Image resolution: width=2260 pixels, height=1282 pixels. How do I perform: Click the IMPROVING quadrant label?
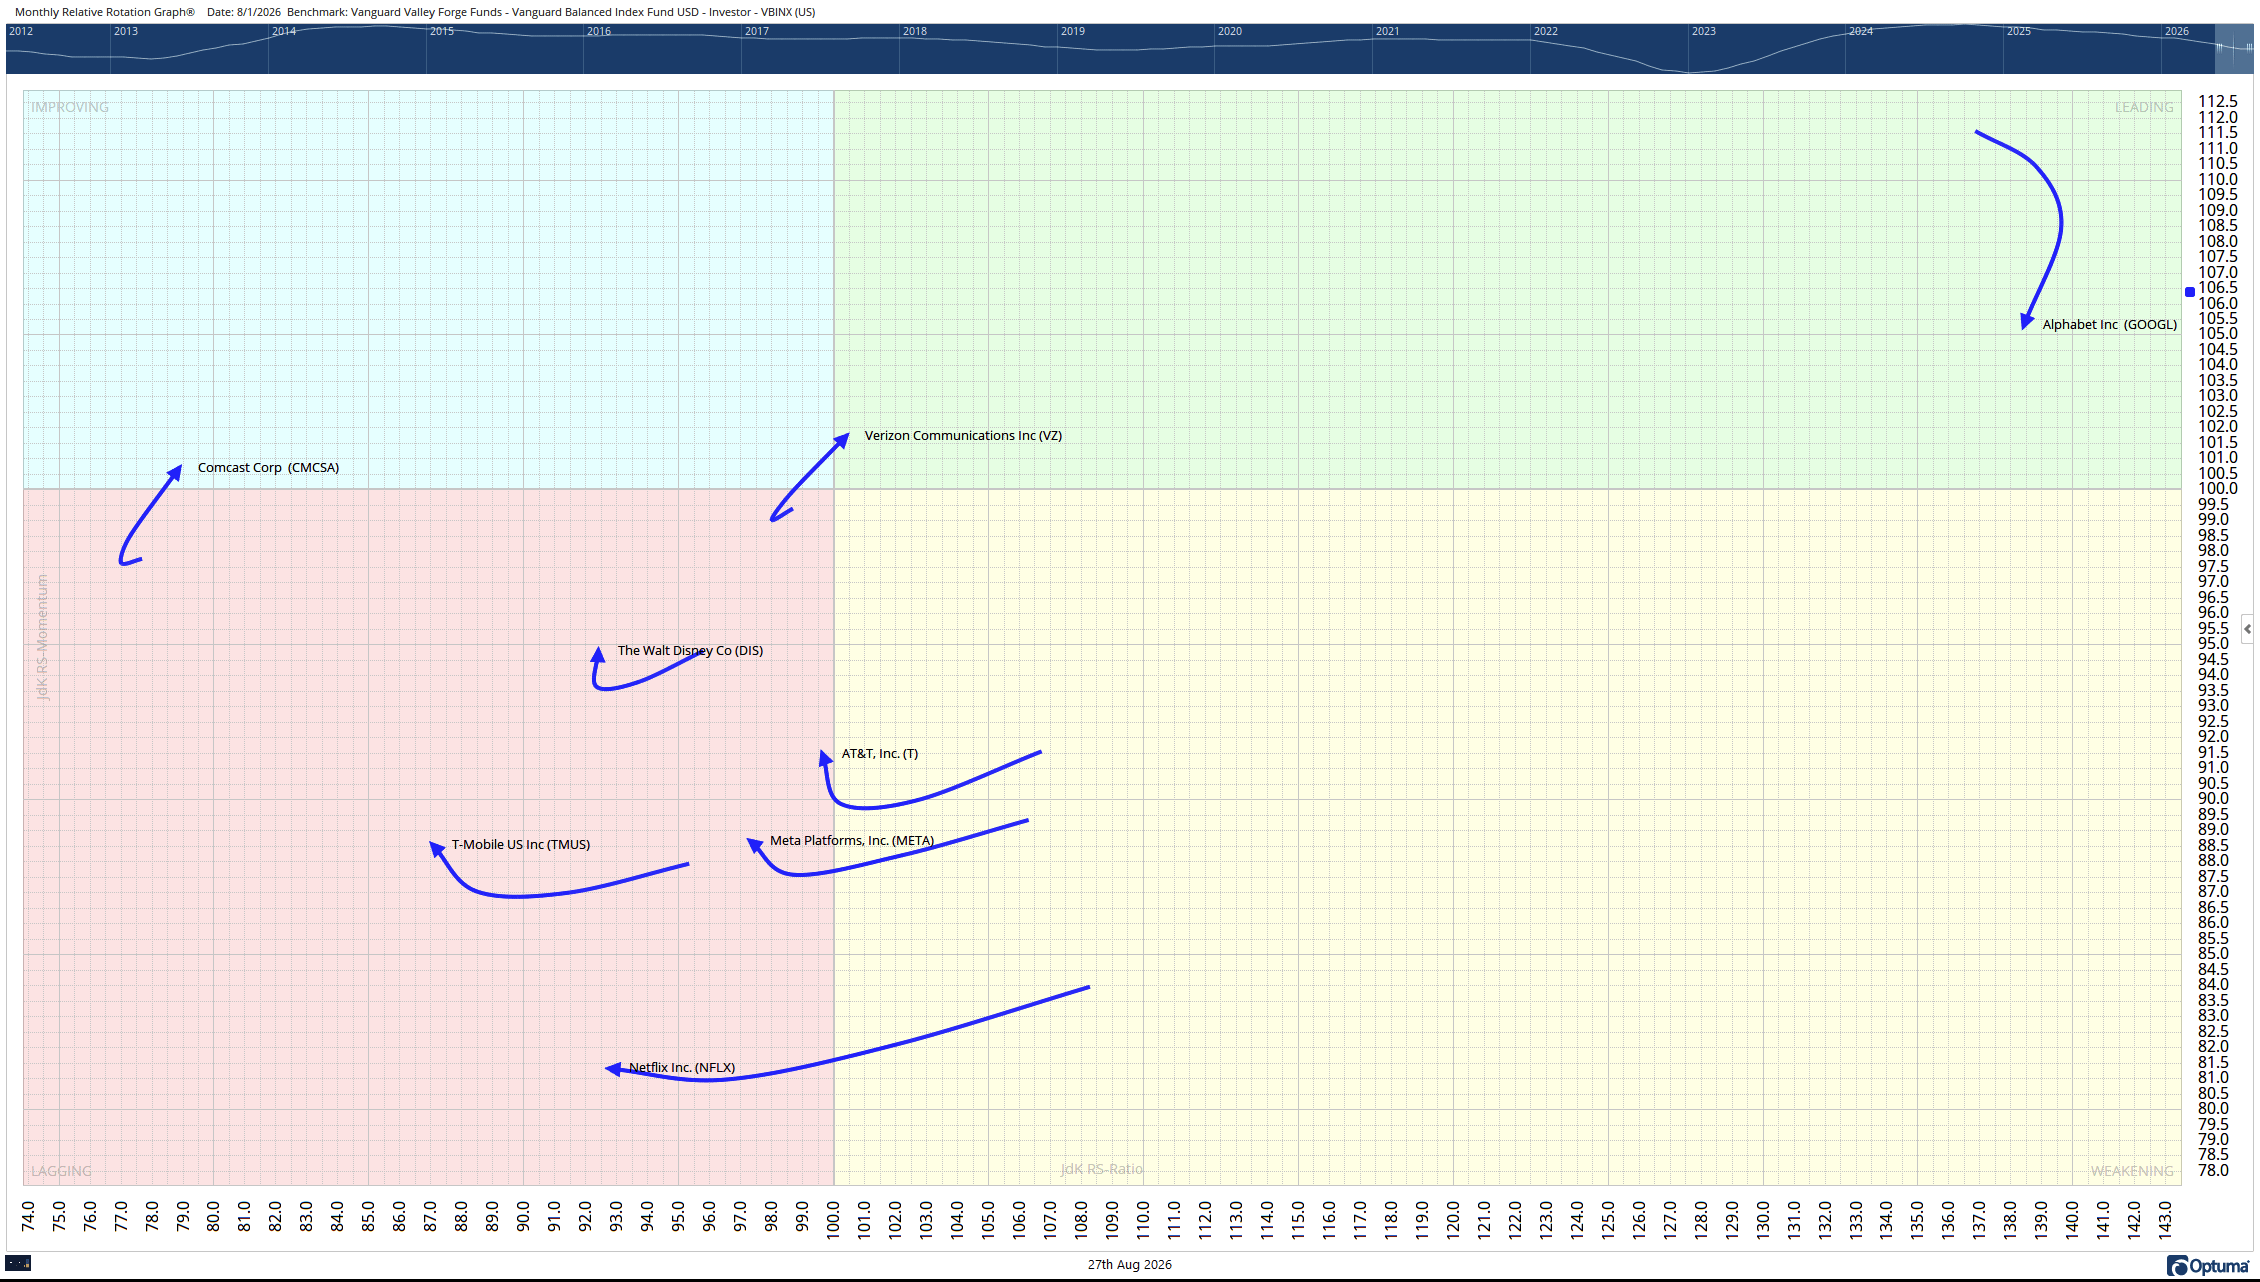pyautogui.click(x=70, y=107)
